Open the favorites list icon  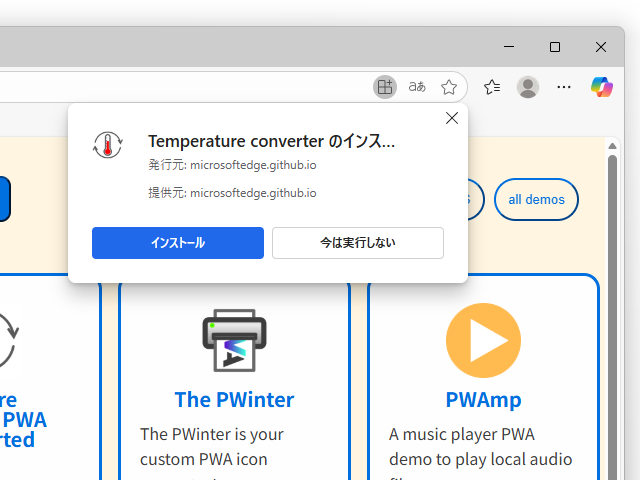click(492, 87)
